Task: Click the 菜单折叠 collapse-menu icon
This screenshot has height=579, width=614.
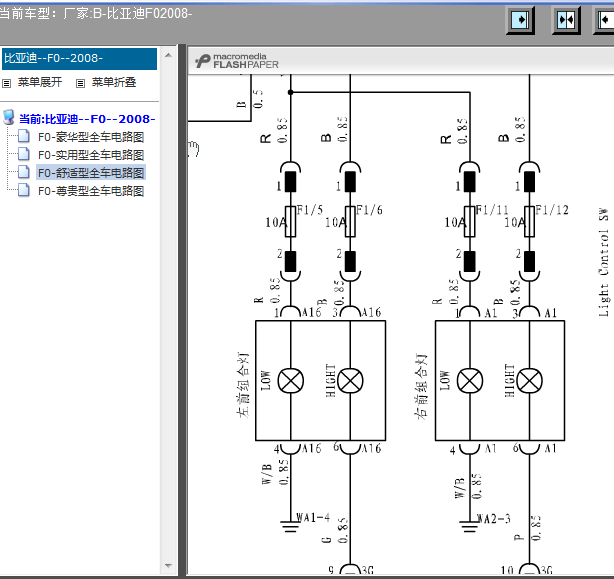Action: [80, 83]
